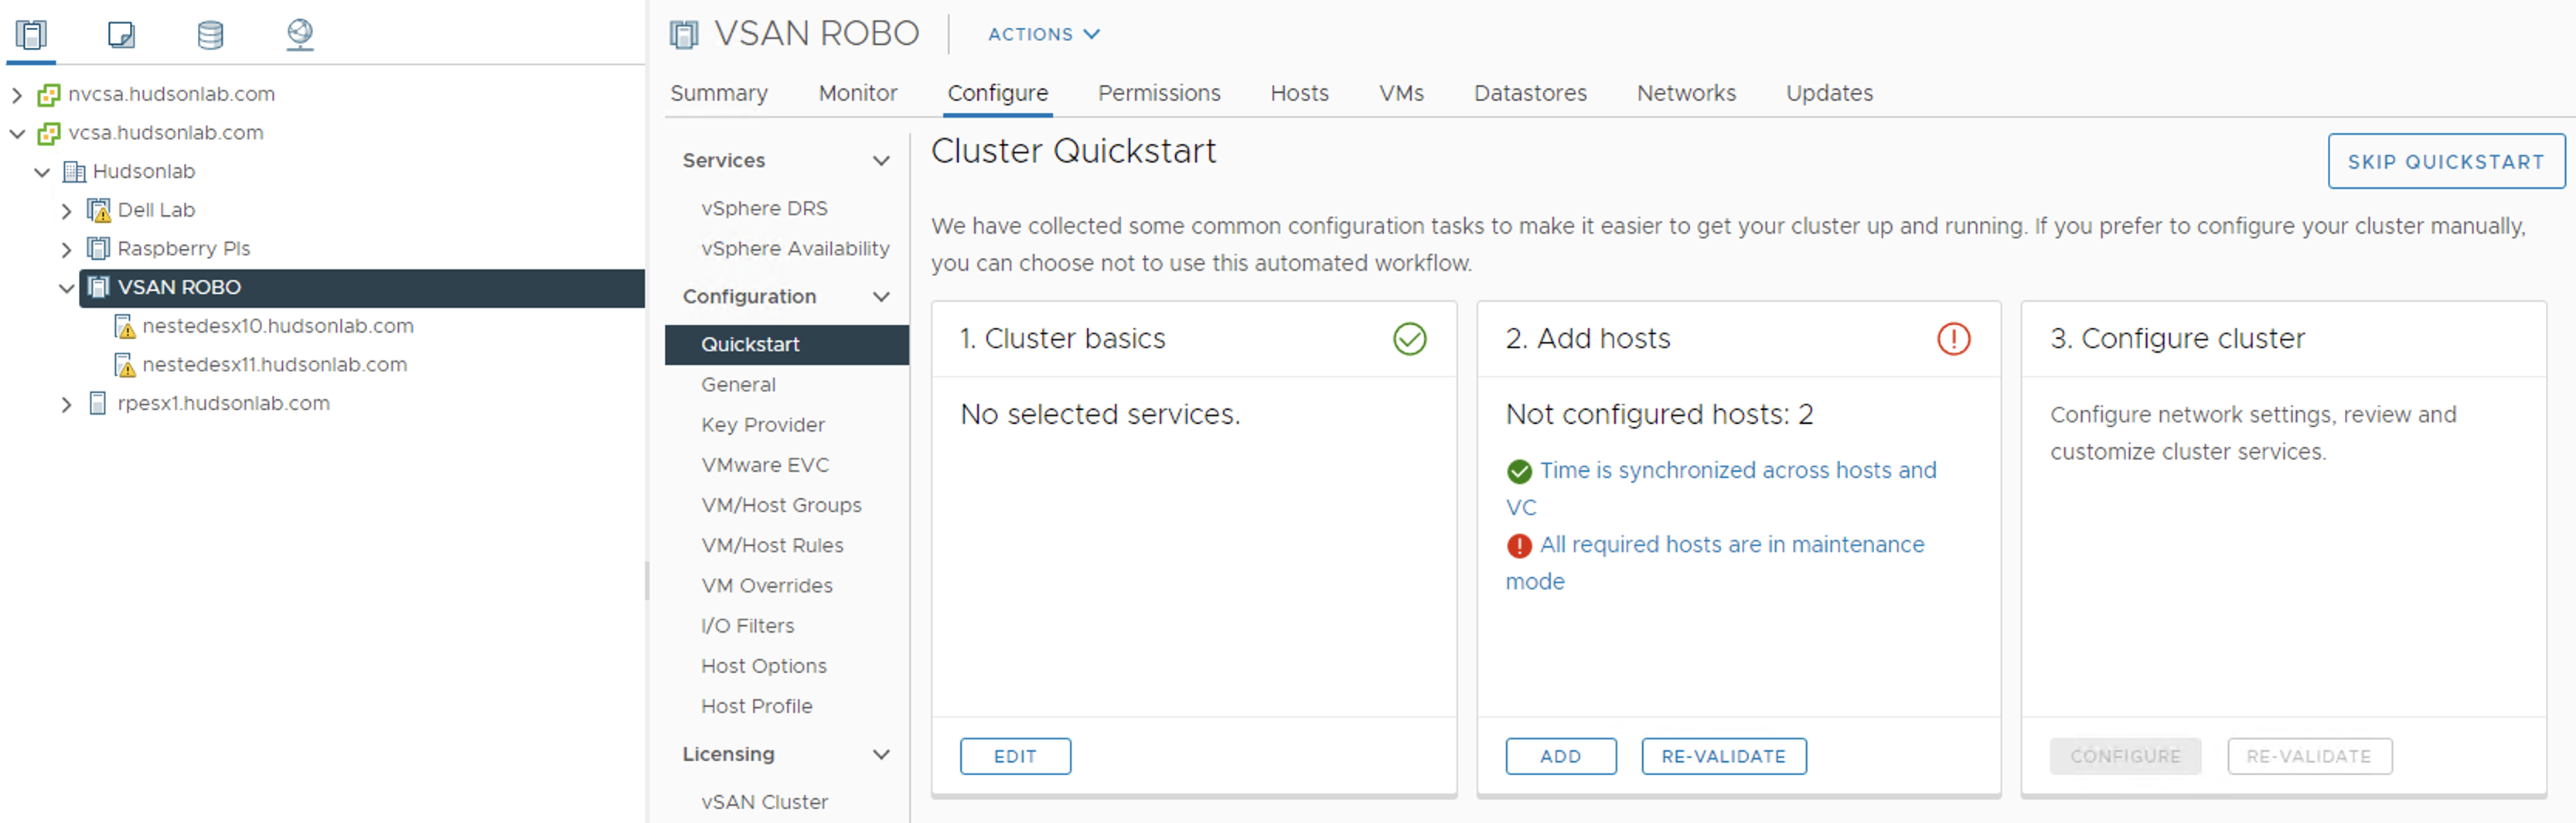
Task: Click the nvcsa.hudsonlab.com vCenter icon
Action: click(x=48, y=94)
